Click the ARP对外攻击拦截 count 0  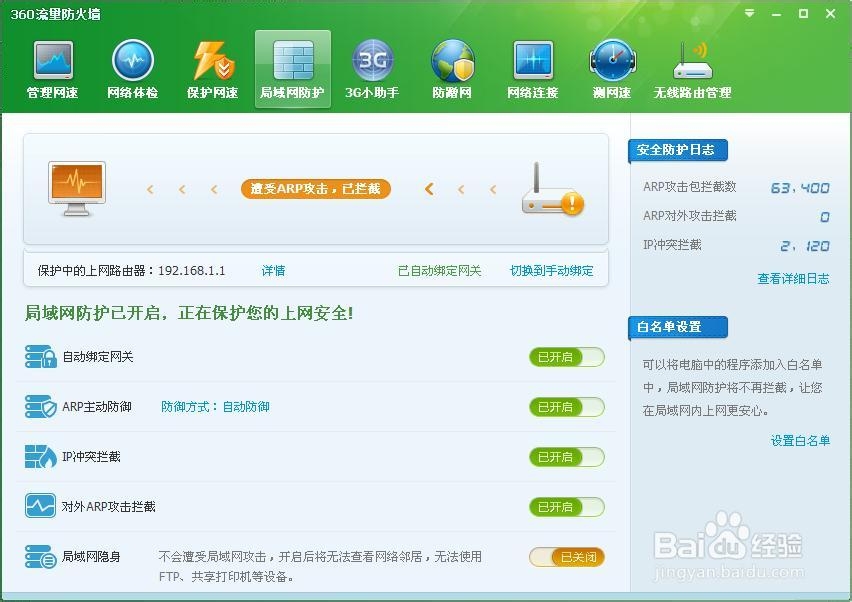[824, 217]
